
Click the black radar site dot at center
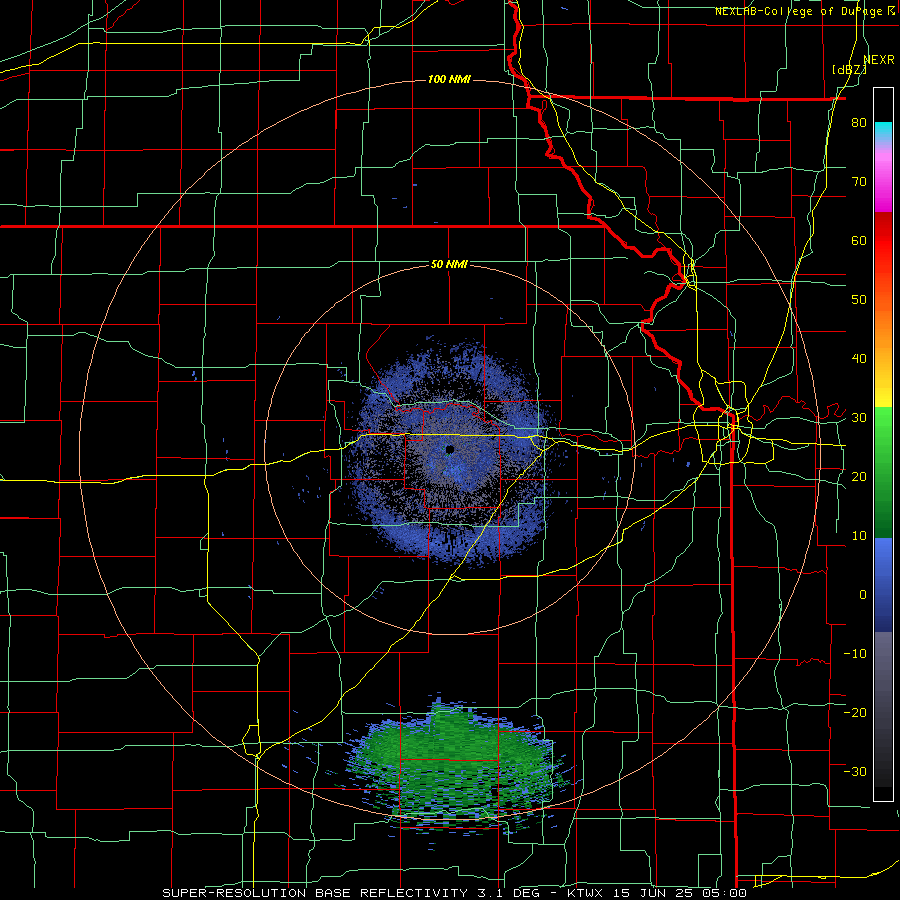point(450,449)
